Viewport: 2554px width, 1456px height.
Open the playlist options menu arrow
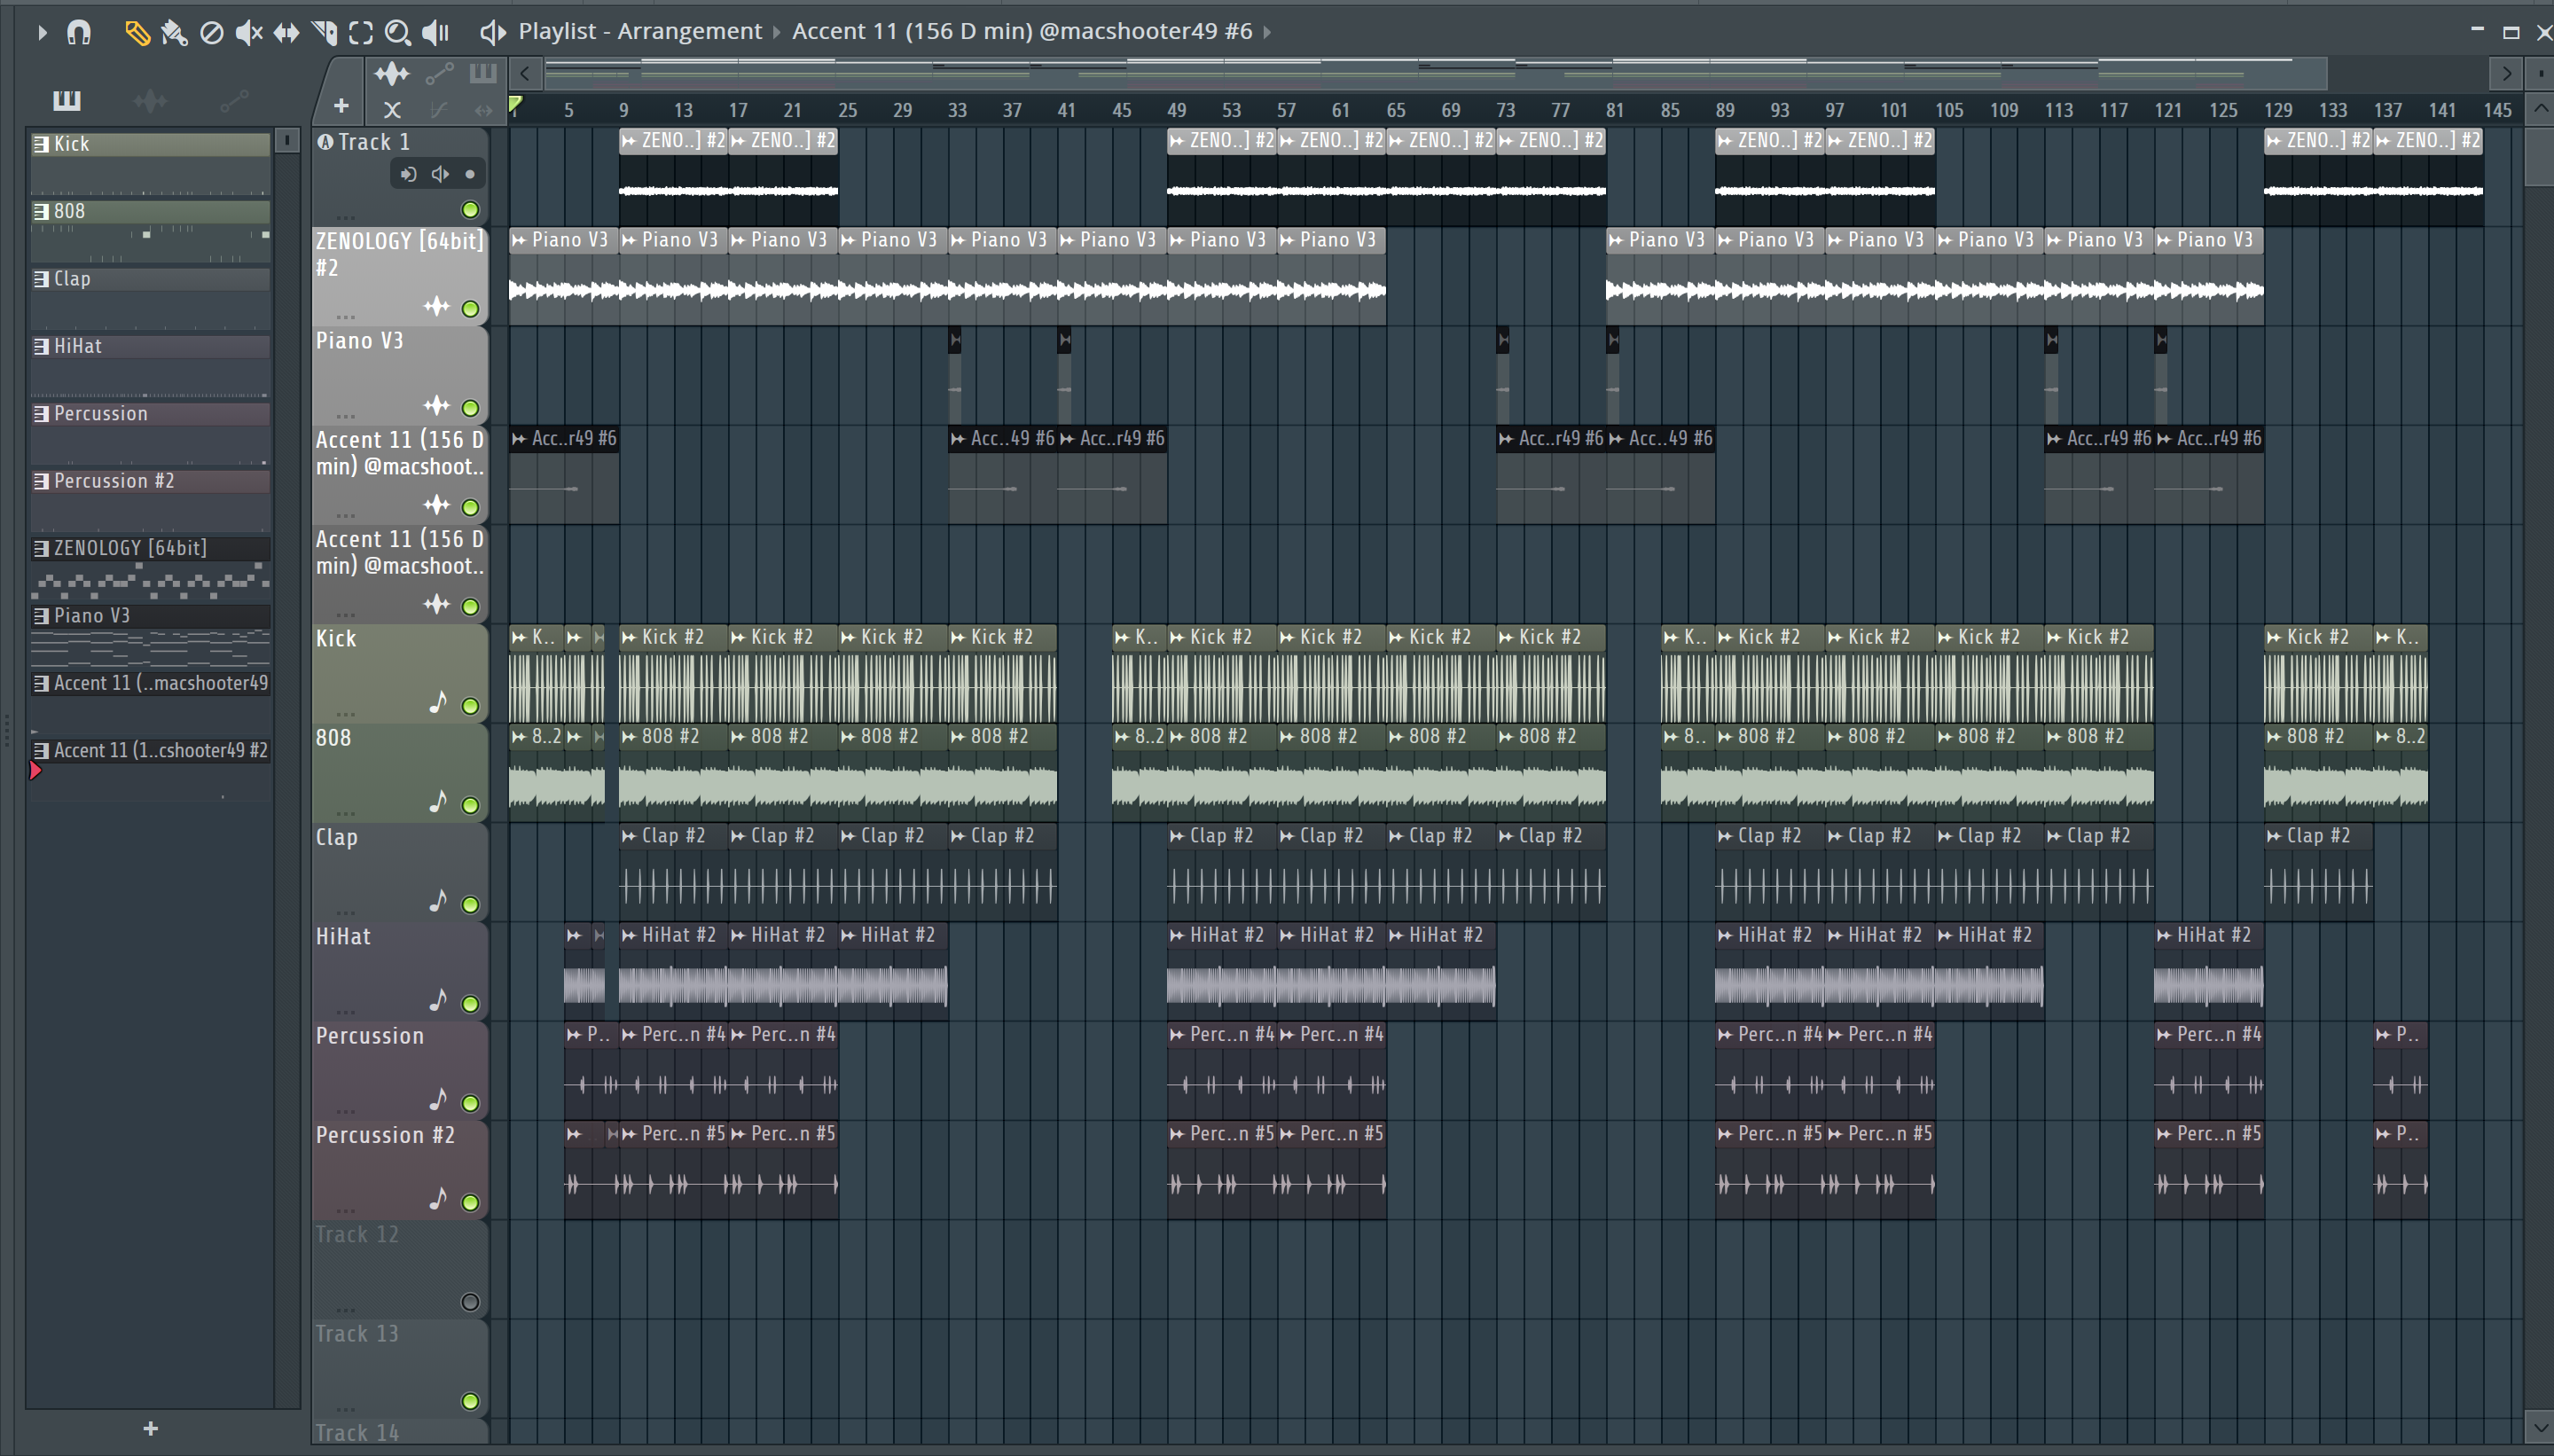(x=42, y=33)
